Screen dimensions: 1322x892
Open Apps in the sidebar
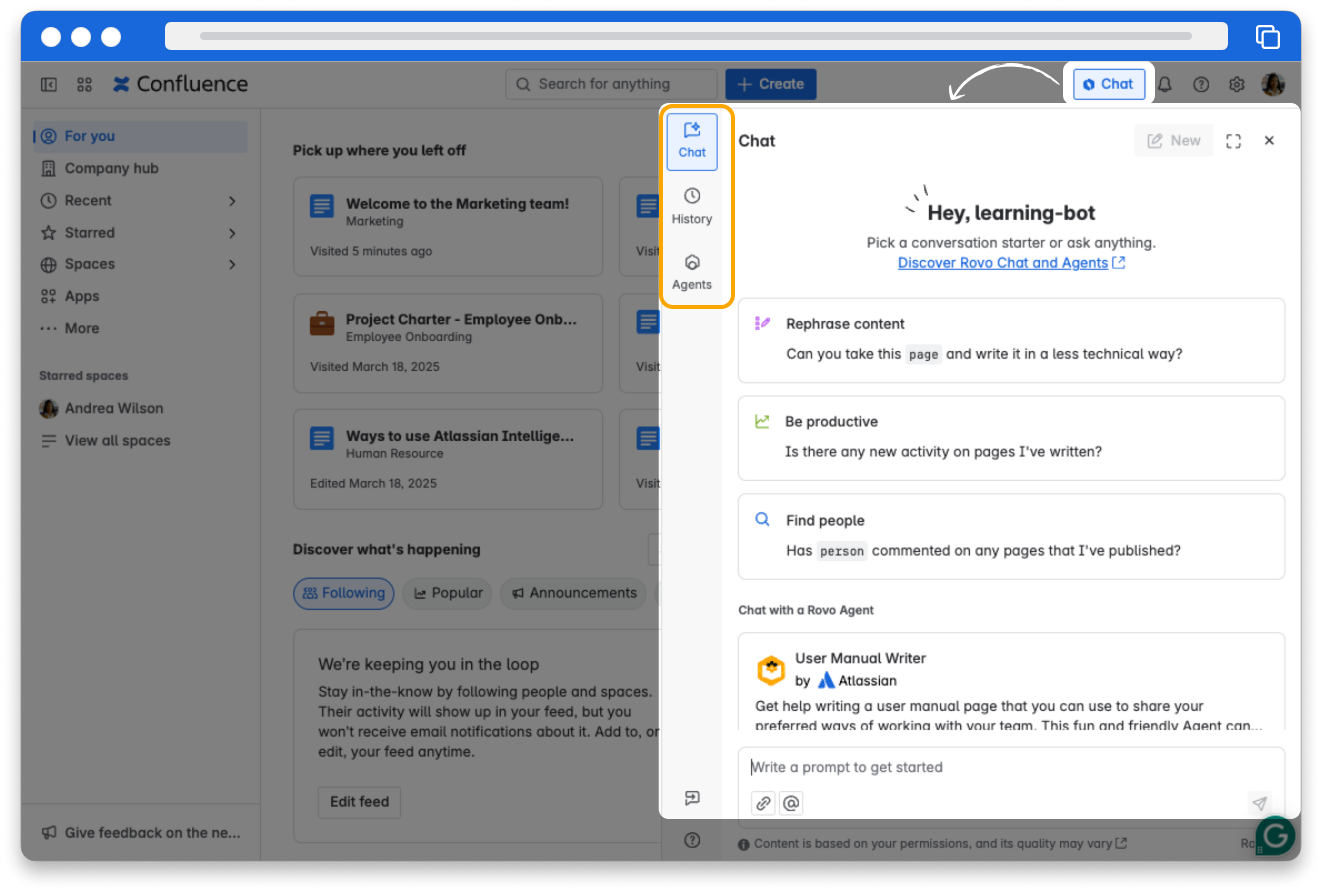(141, 297)
